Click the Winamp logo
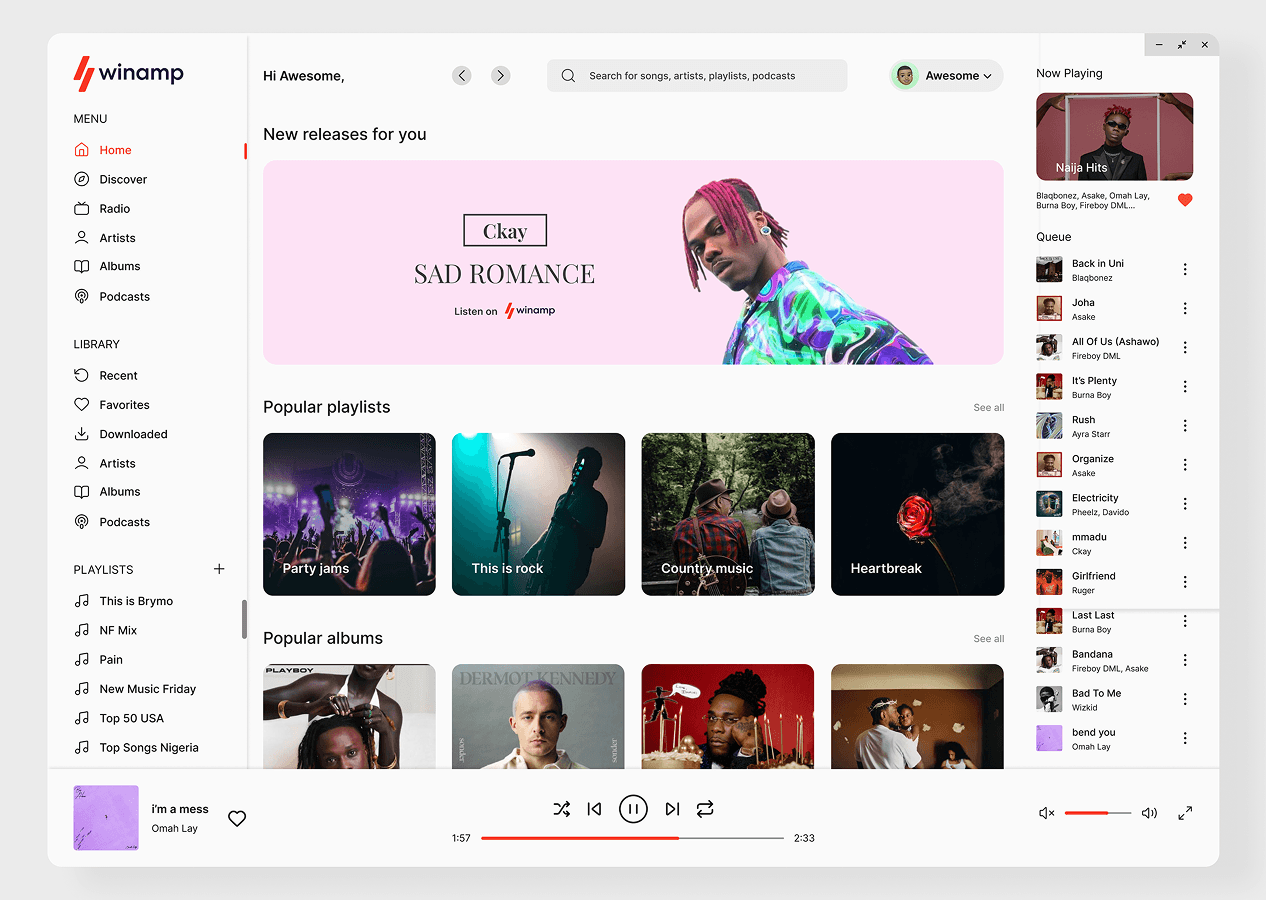This screenshot has width=1266, height=900. [x=129, y=74]
